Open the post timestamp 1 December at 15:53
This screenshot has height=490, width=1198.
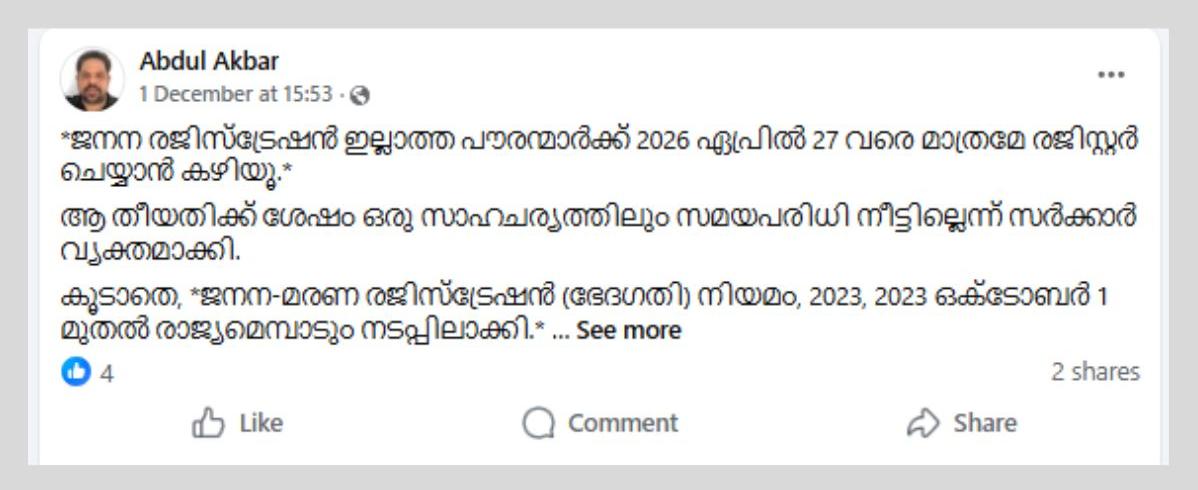[235, 94]
